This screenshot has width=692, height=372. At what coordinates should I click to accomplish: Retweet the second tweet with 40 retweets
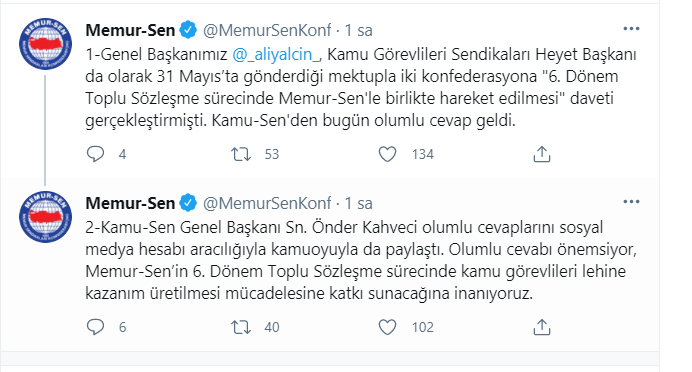coord(241,327)
